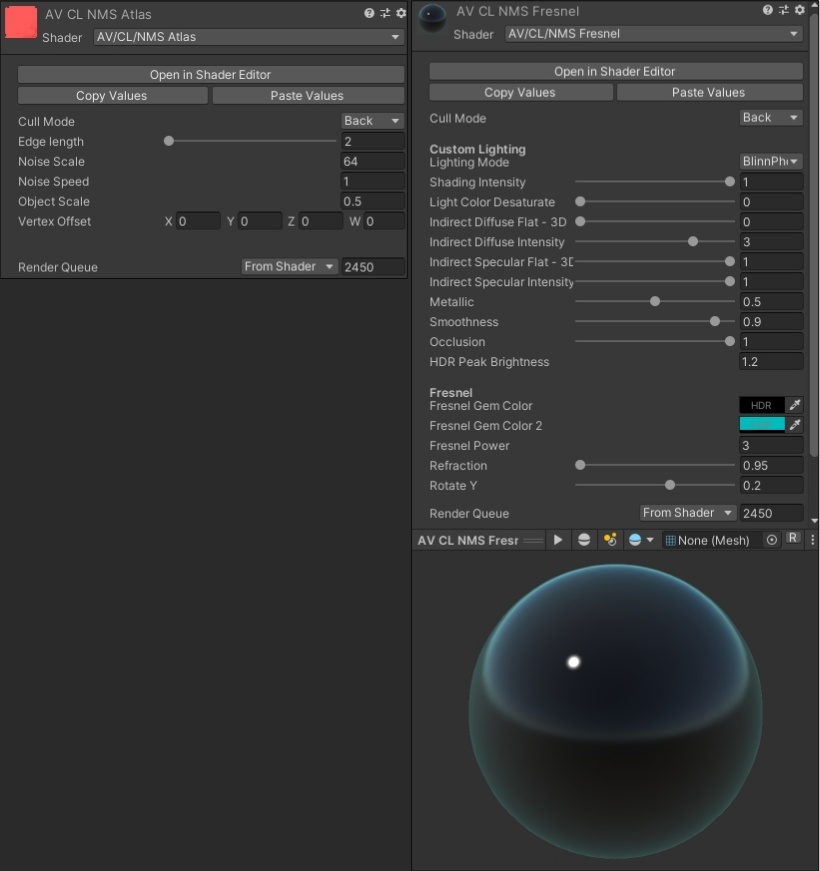The height and width of the screenshot is (871, 820).
Task: Click Copy Values on the Atlas material
Action: [x=112, y=95]
